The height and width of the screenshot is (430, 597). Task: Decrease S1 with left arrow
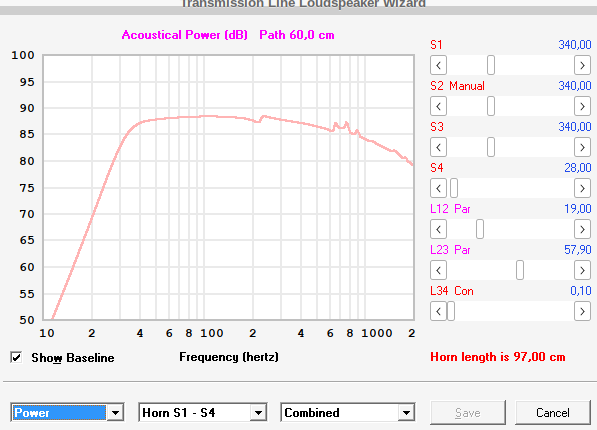(438, 66)
